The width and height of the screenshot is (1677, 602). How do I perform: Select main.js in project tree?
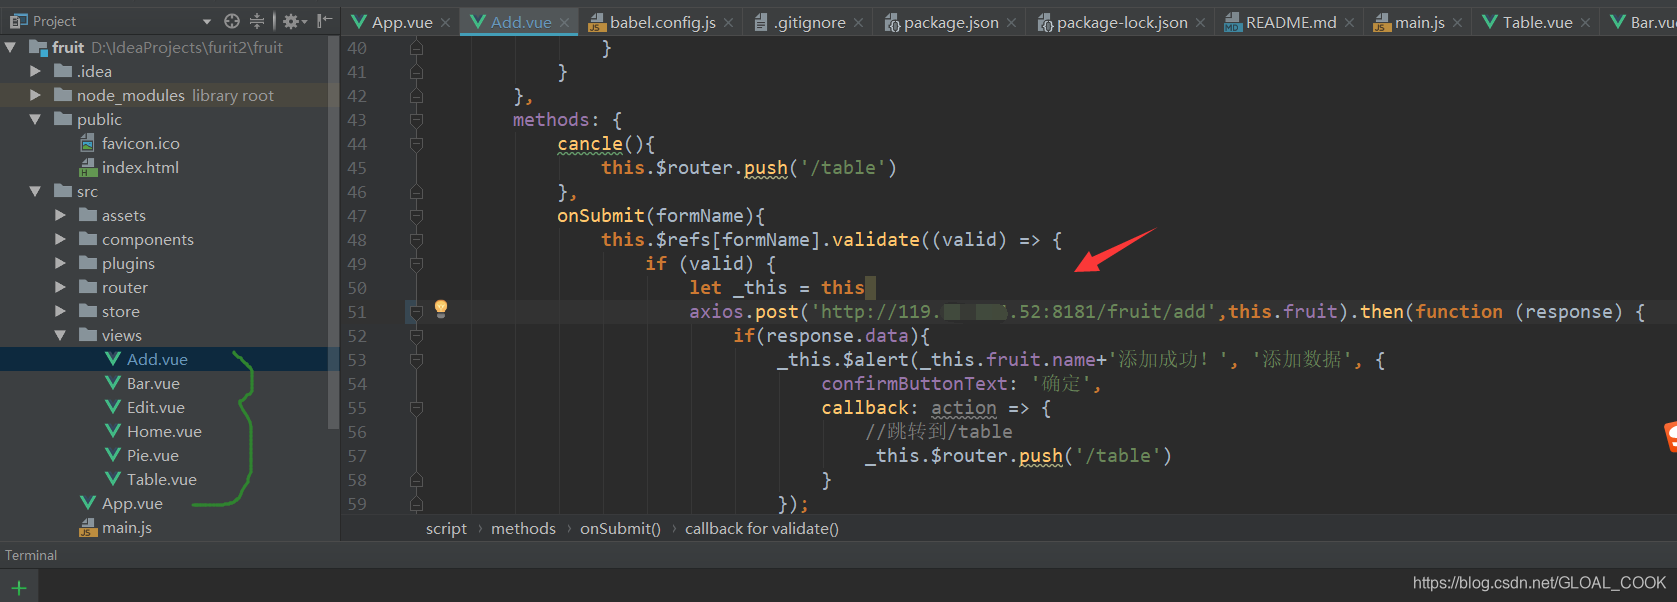click(x=127, y=527)
